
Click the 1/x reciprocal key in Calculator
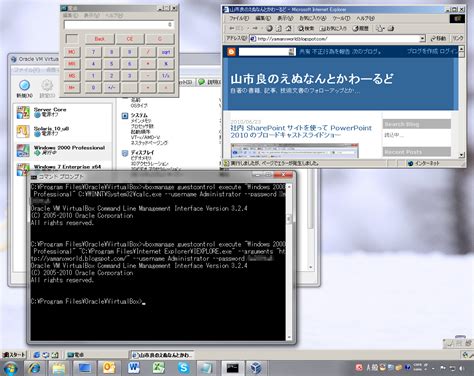166,76
